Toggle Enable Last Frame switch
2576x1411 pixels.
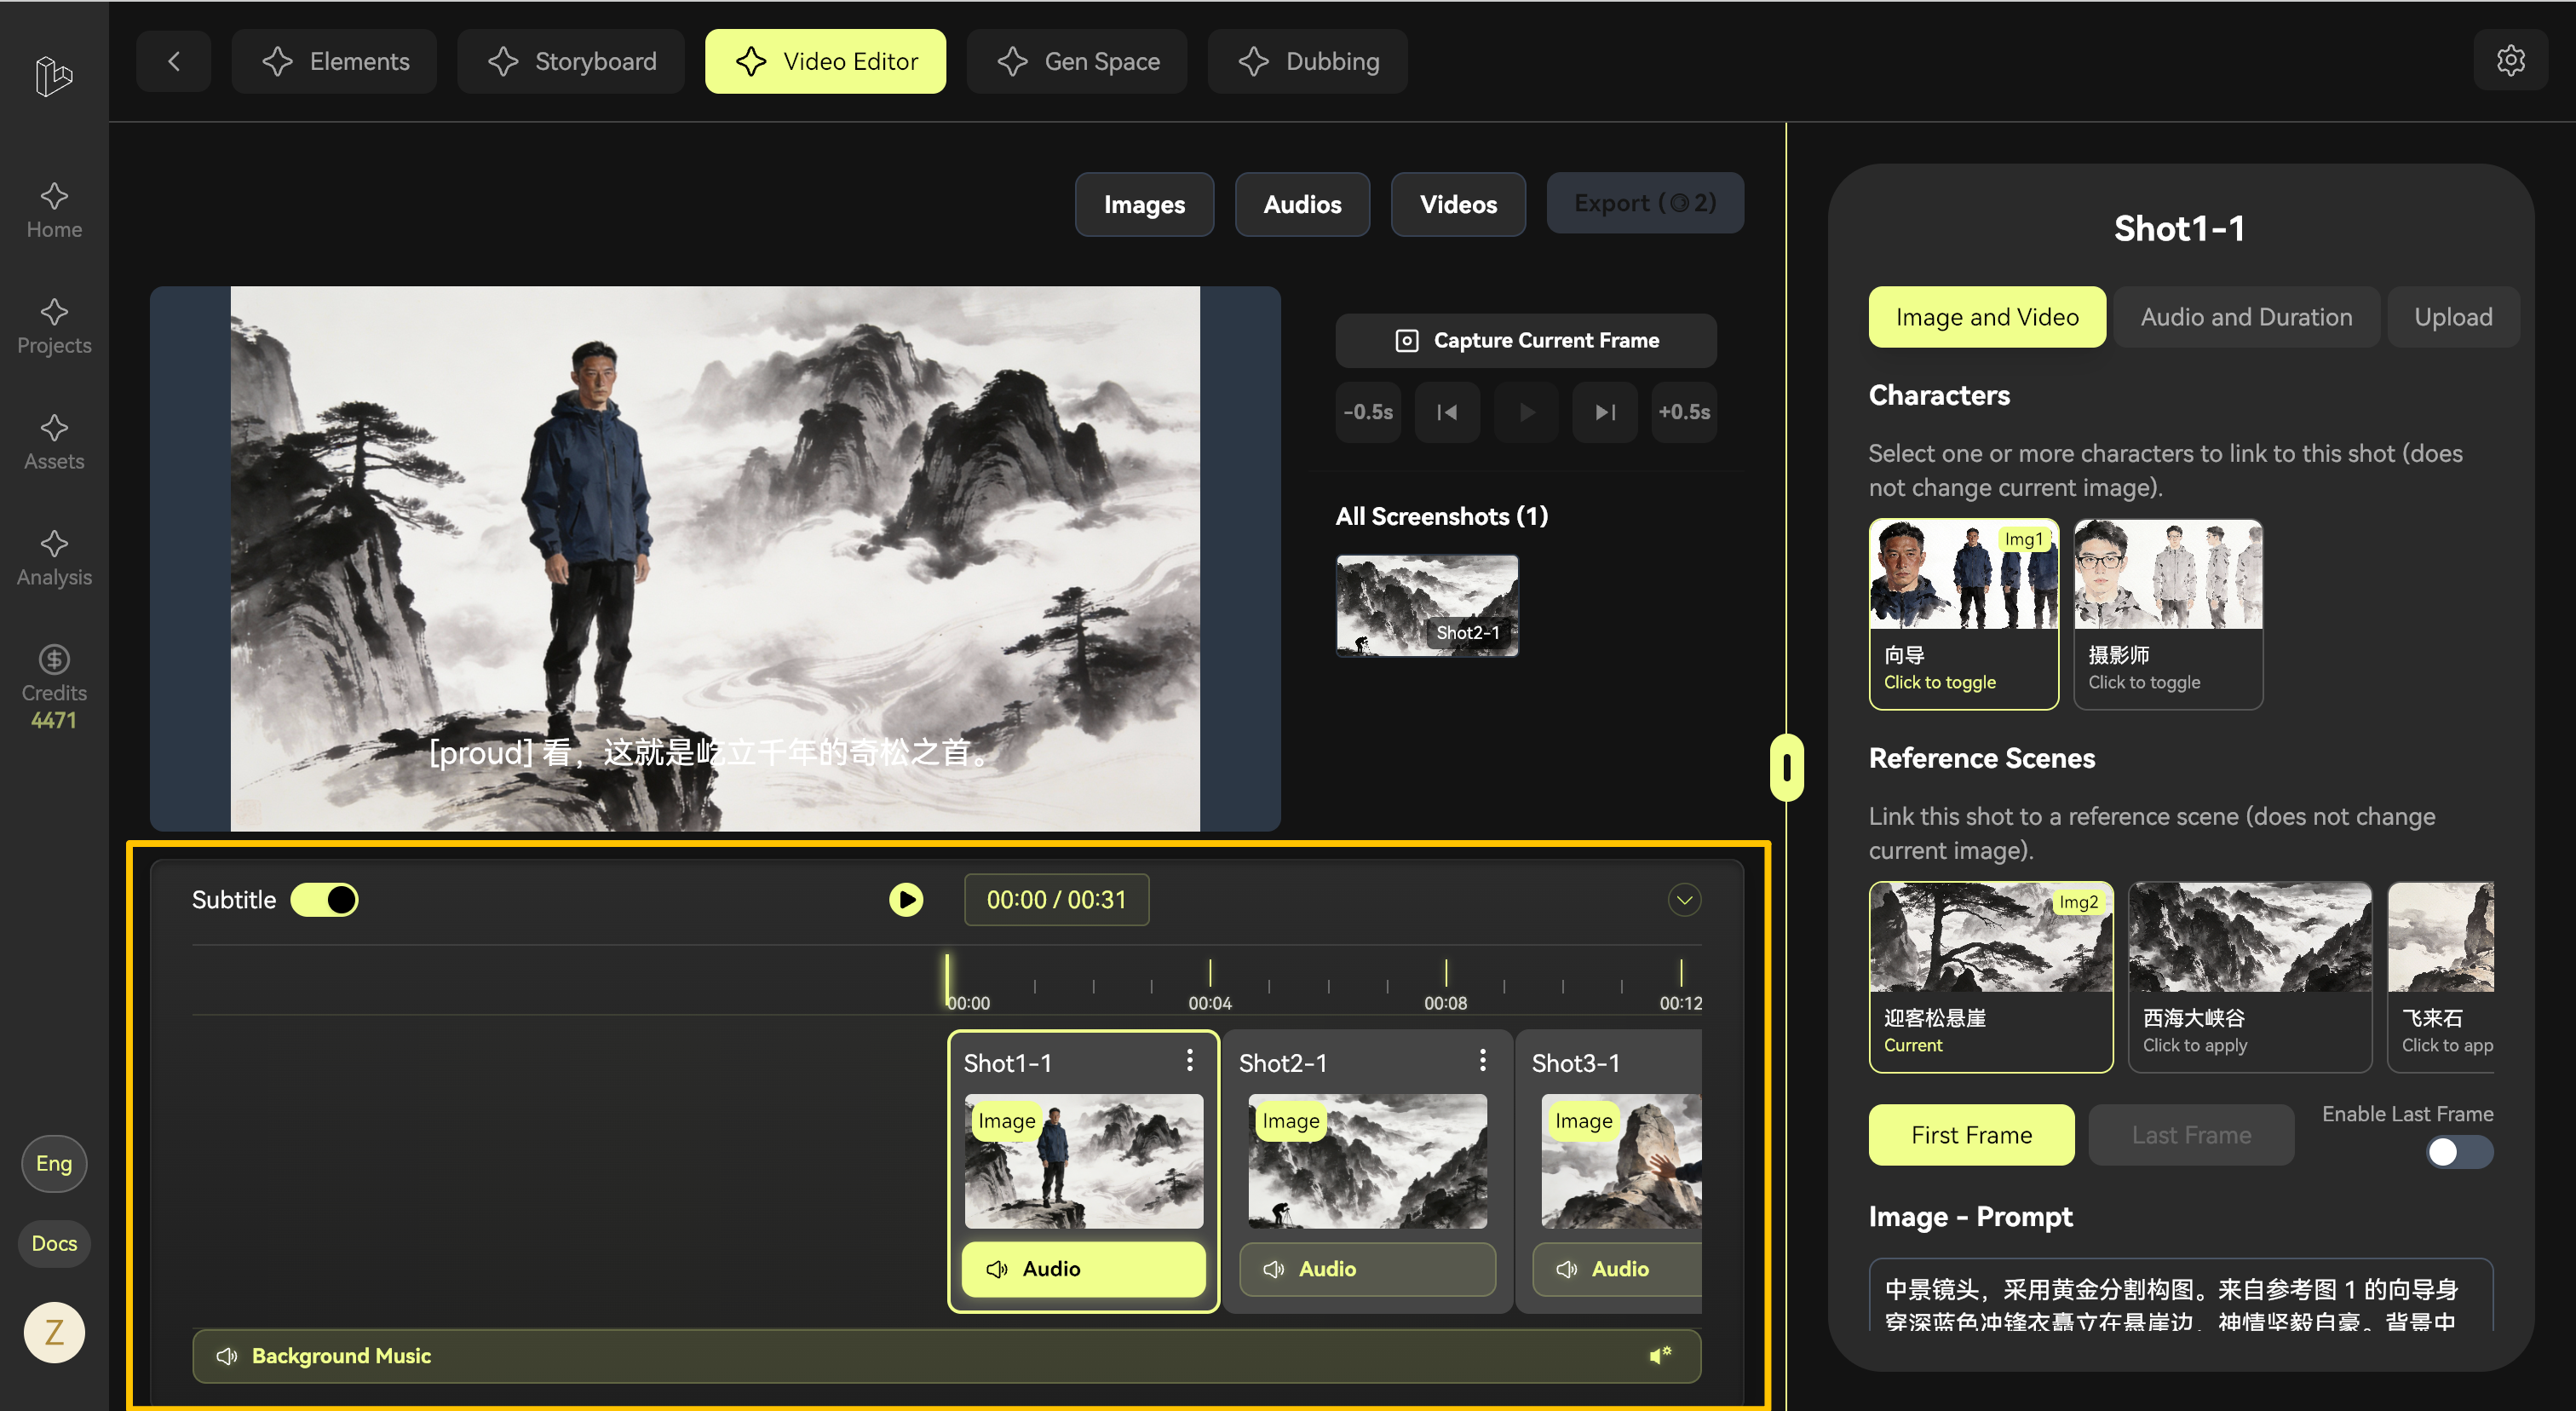[2459, 1151]
